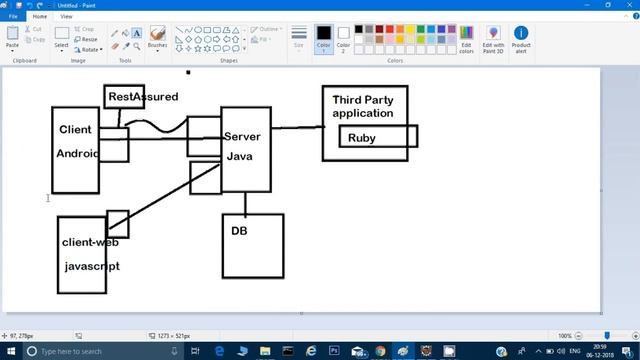Choose the Five-point star shape
The image size is (640, 360).
[198, 49]
